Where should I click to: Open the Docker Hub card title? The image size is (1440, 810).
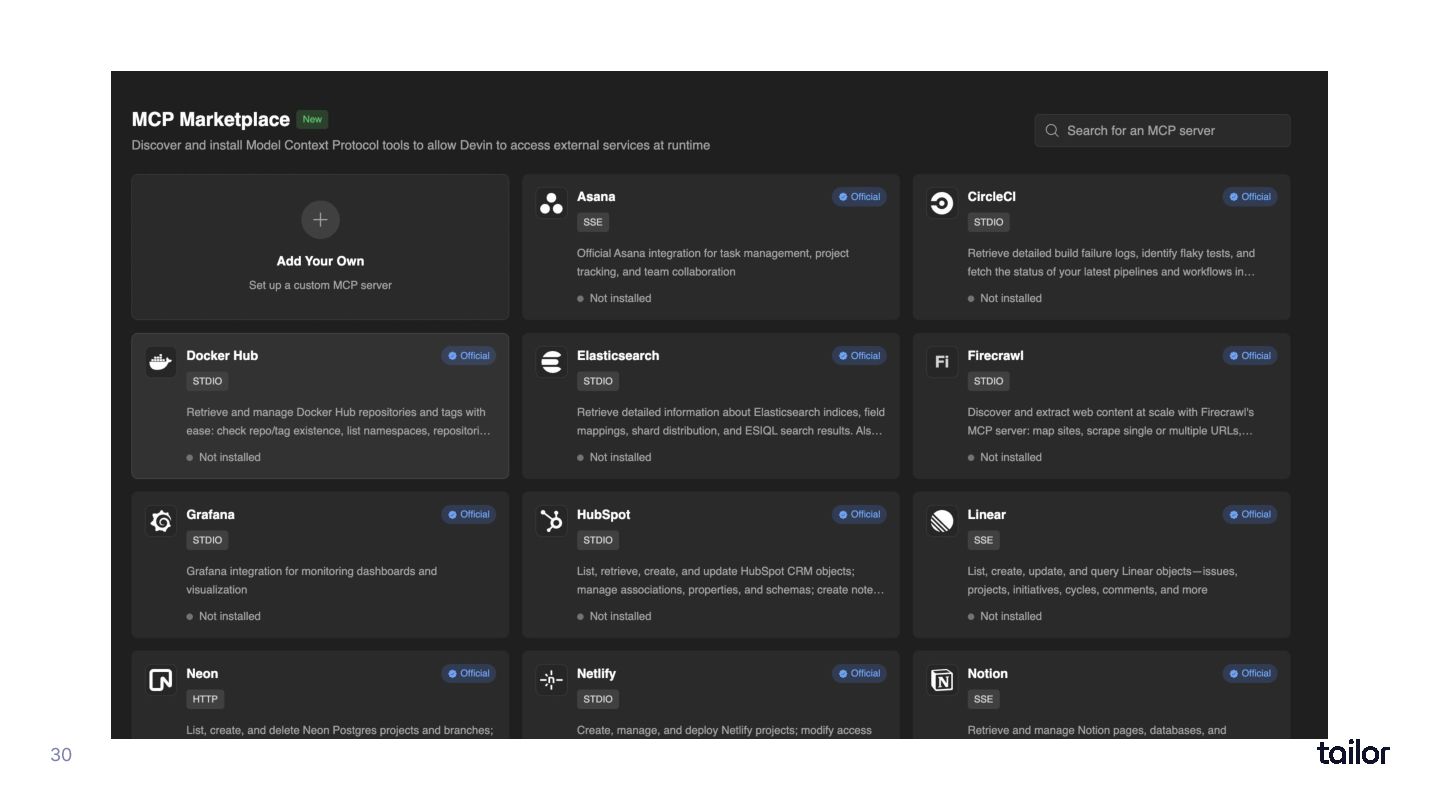(222, 356)
